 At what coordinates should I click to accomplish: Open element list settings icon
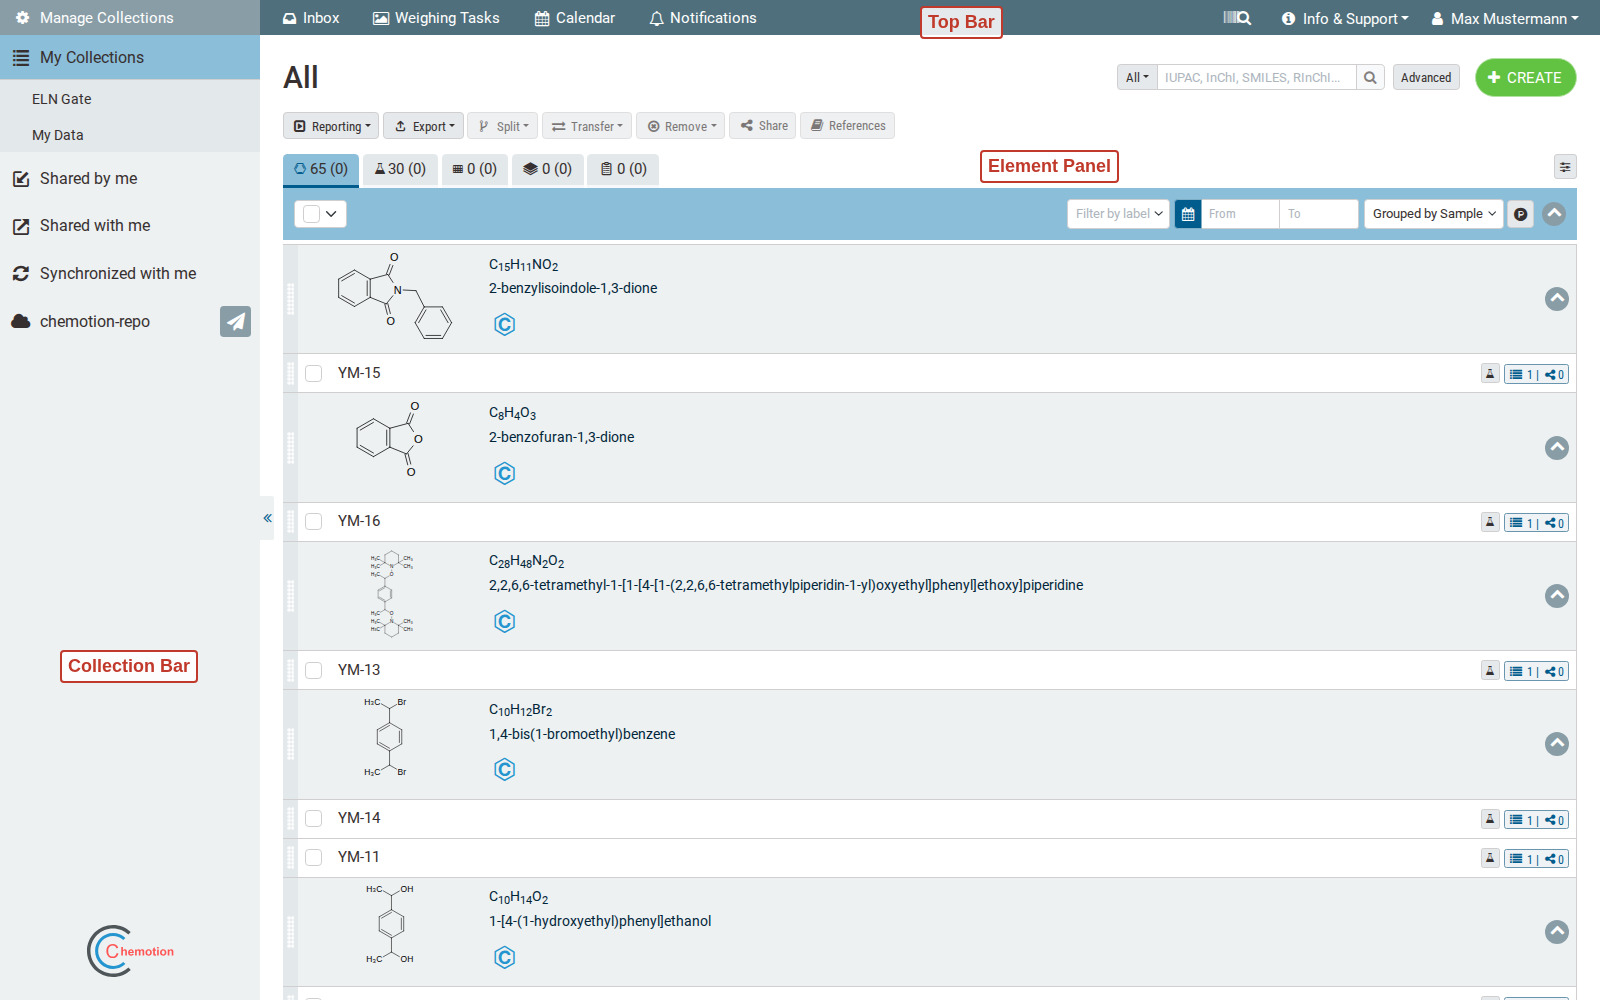pos(1565,167)
